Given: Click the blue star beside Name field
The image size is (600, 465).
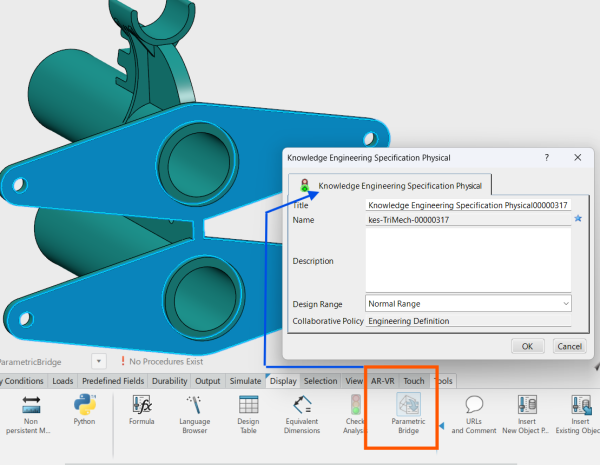Looking at the screenshot, I should click(578, 219).
